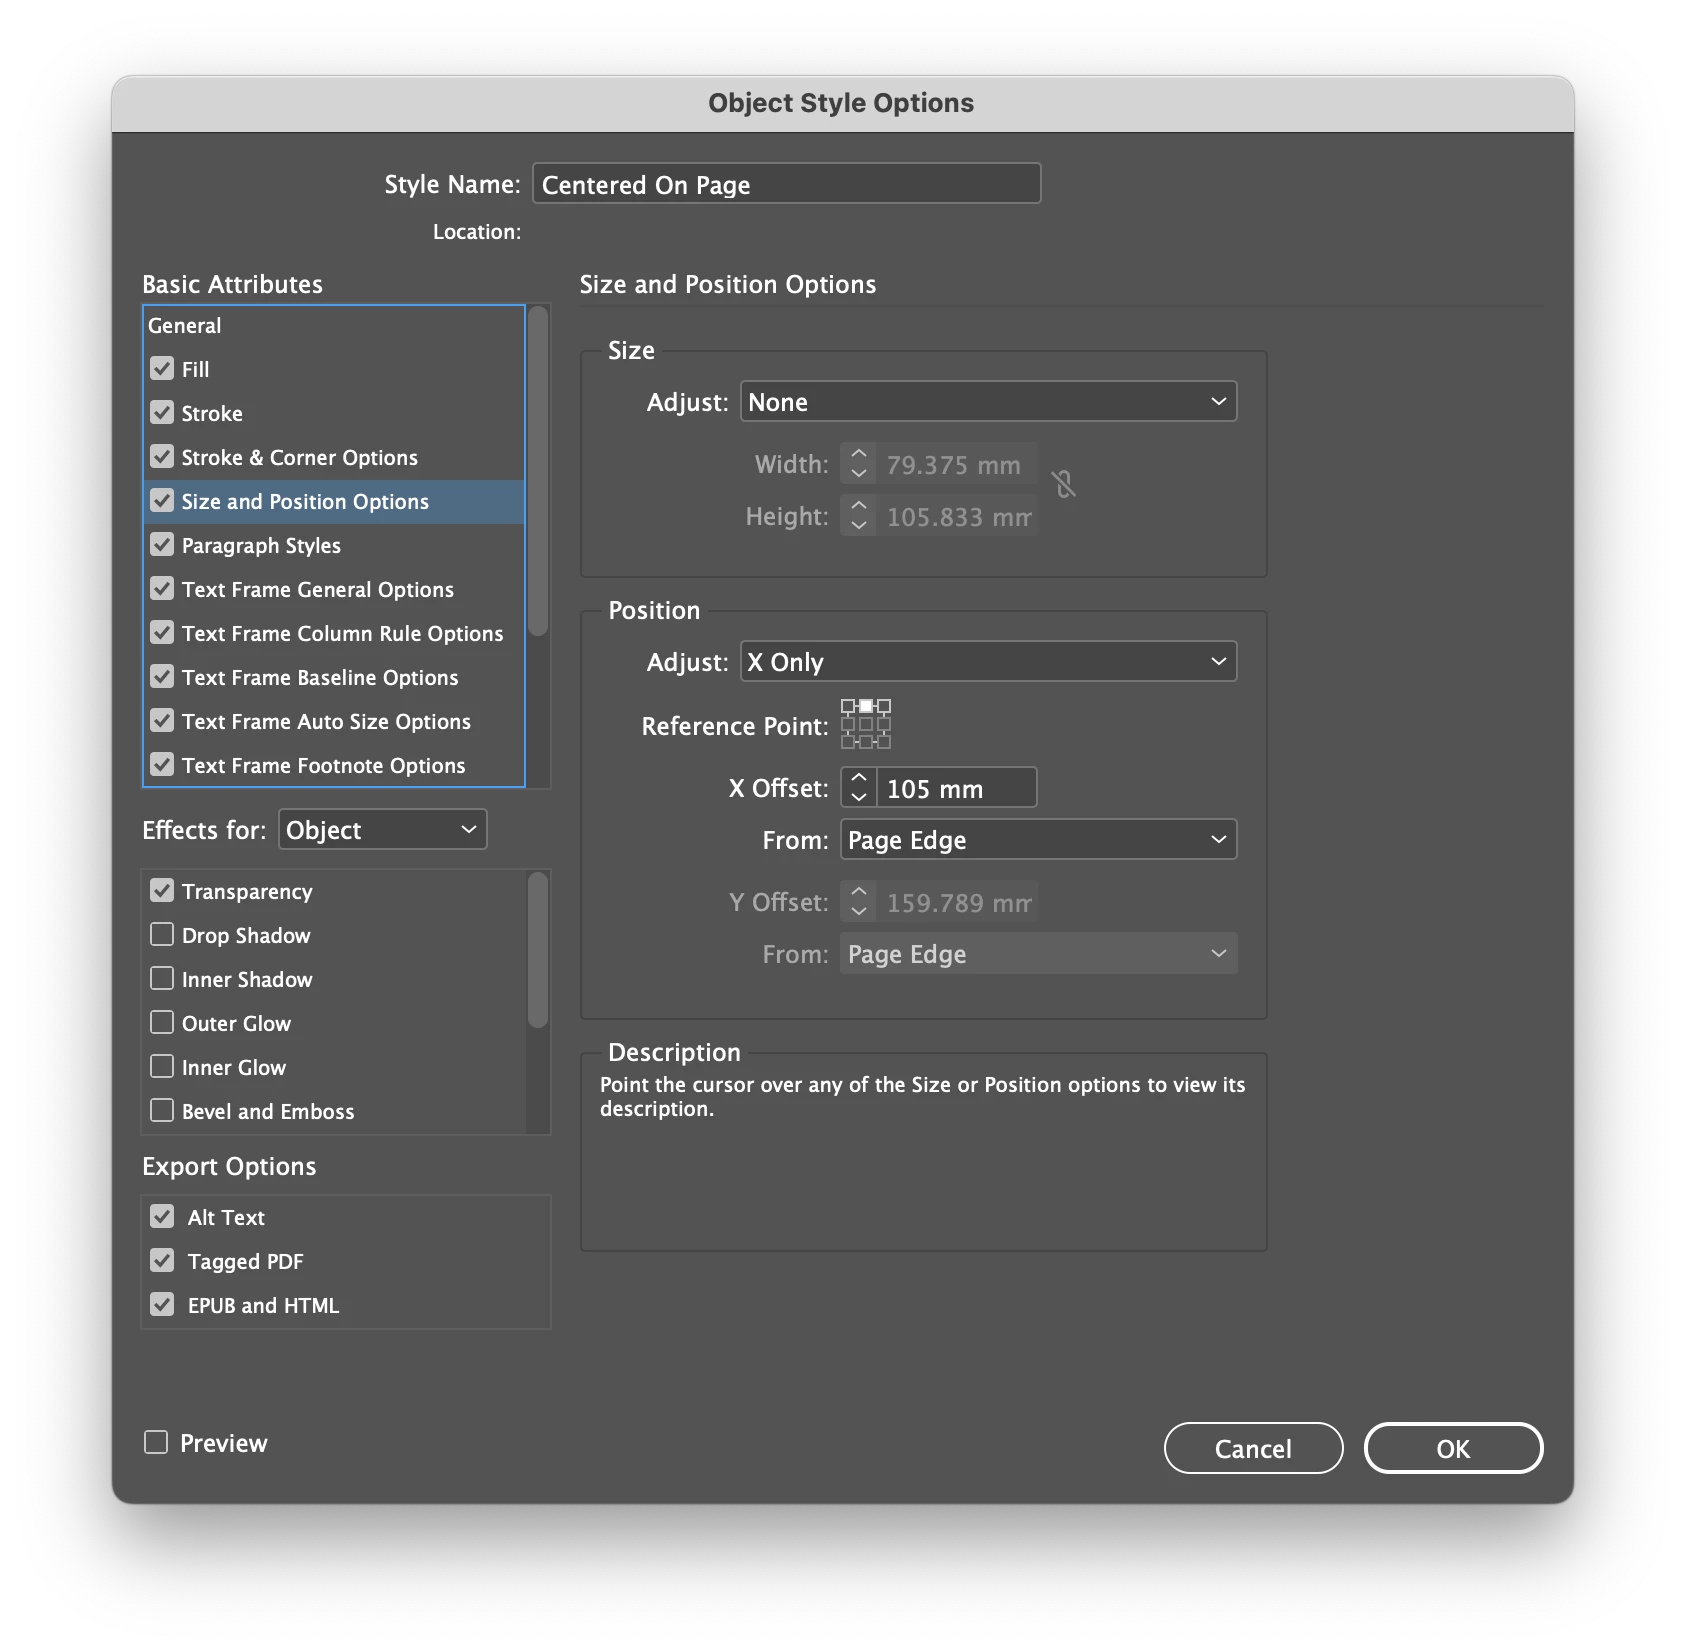The height and width of the screenshot is (1652, 1686).
Task: Select Transparency label in effects list
Action: pos(247,892)
